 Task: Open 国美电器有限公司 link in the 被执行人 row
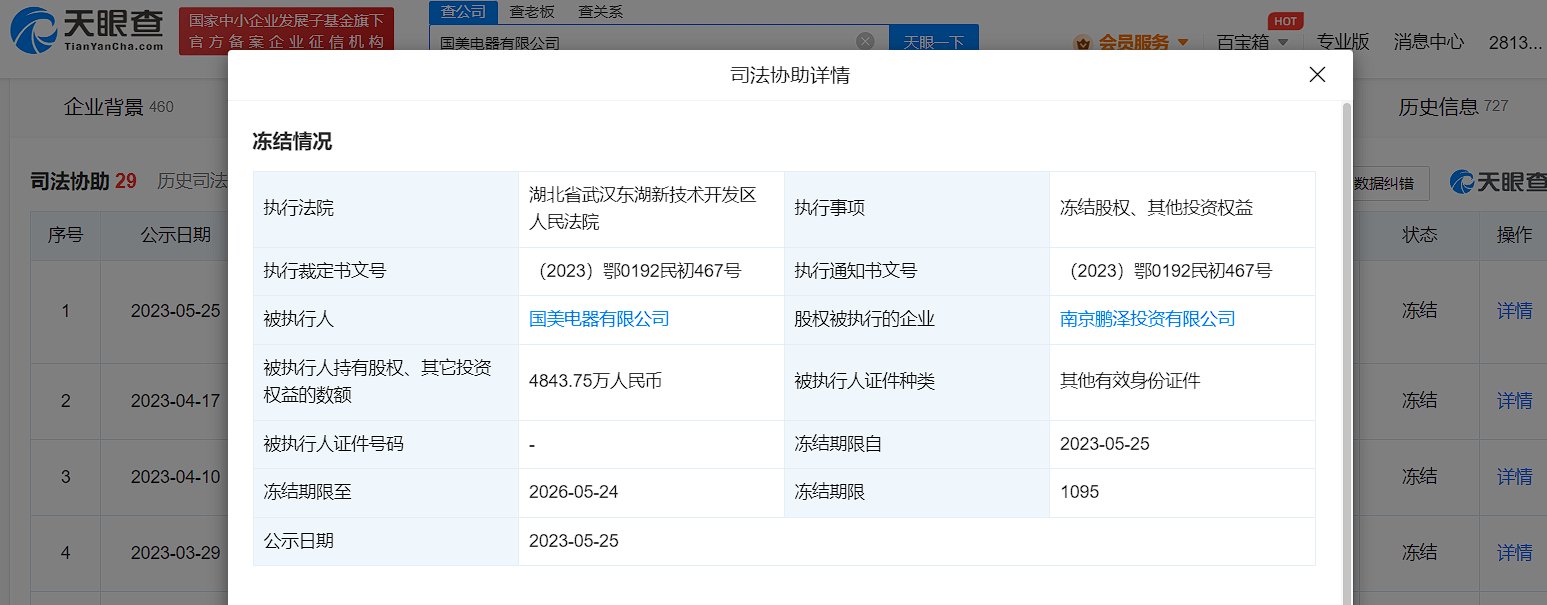coord(599,319)
